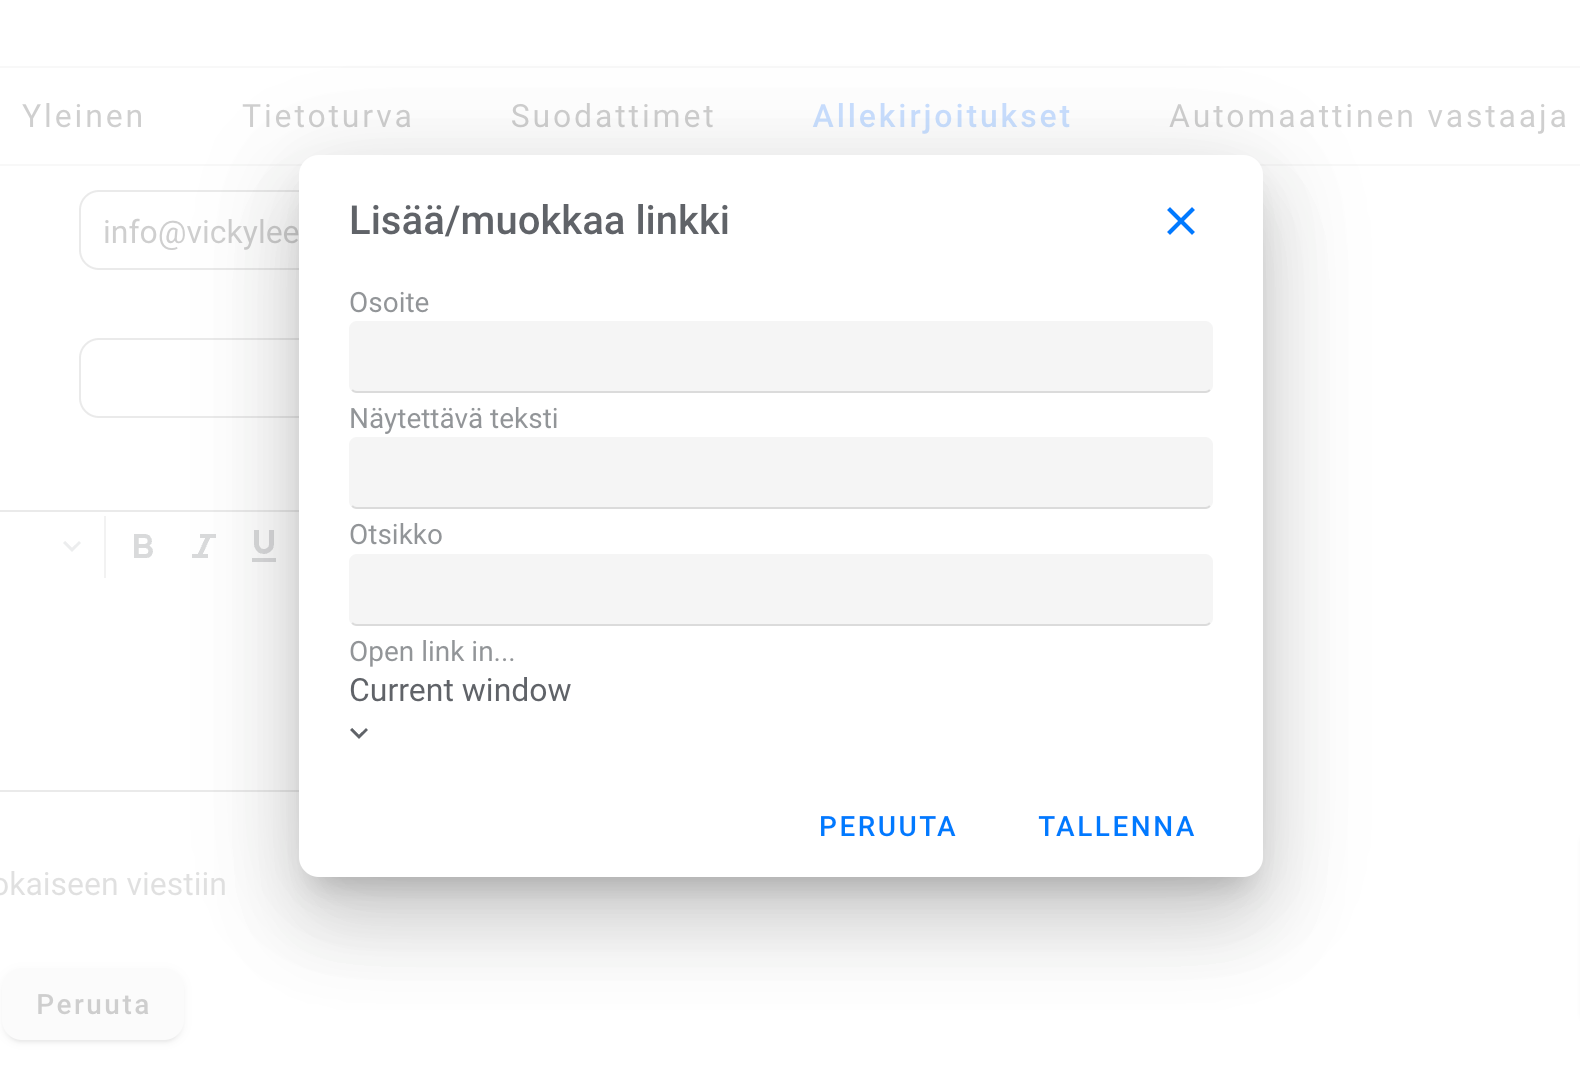The image size is (1580, 1070).
Task: Click the info@vickylee email field
Action: [190, 231]
